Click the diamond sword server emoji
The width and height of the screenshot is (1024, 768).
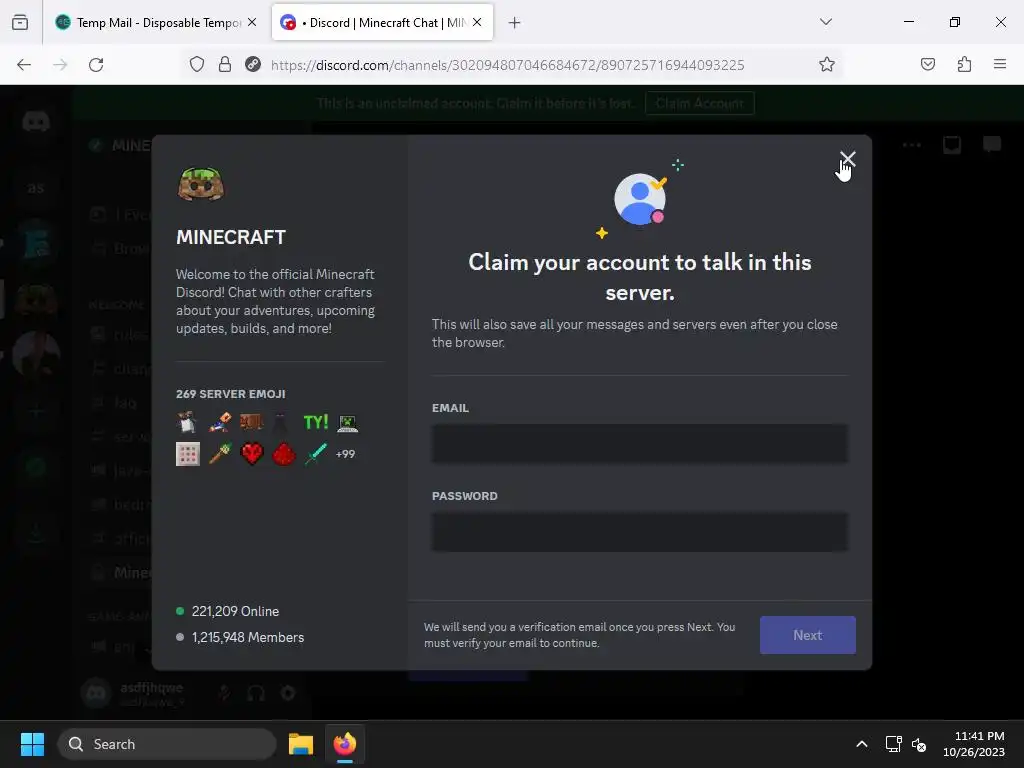315,454
